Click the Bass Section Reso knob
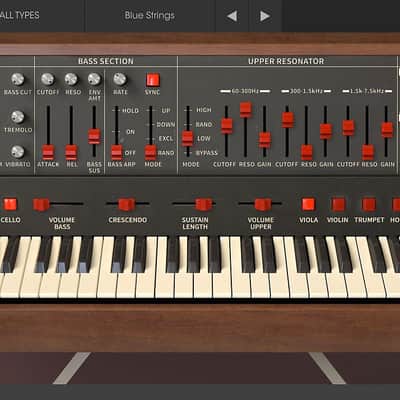 71,79
